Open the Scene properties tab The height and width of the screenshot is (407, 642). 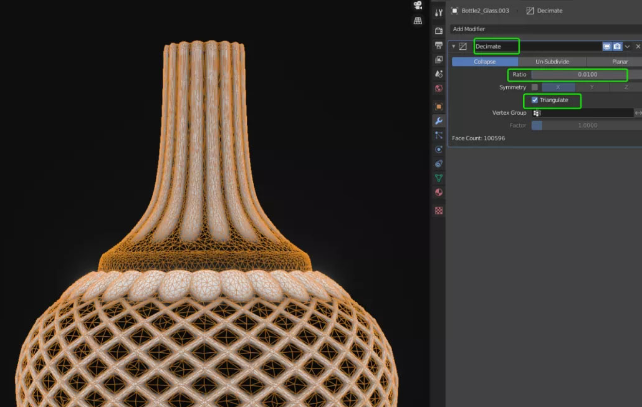pos(439,74)
